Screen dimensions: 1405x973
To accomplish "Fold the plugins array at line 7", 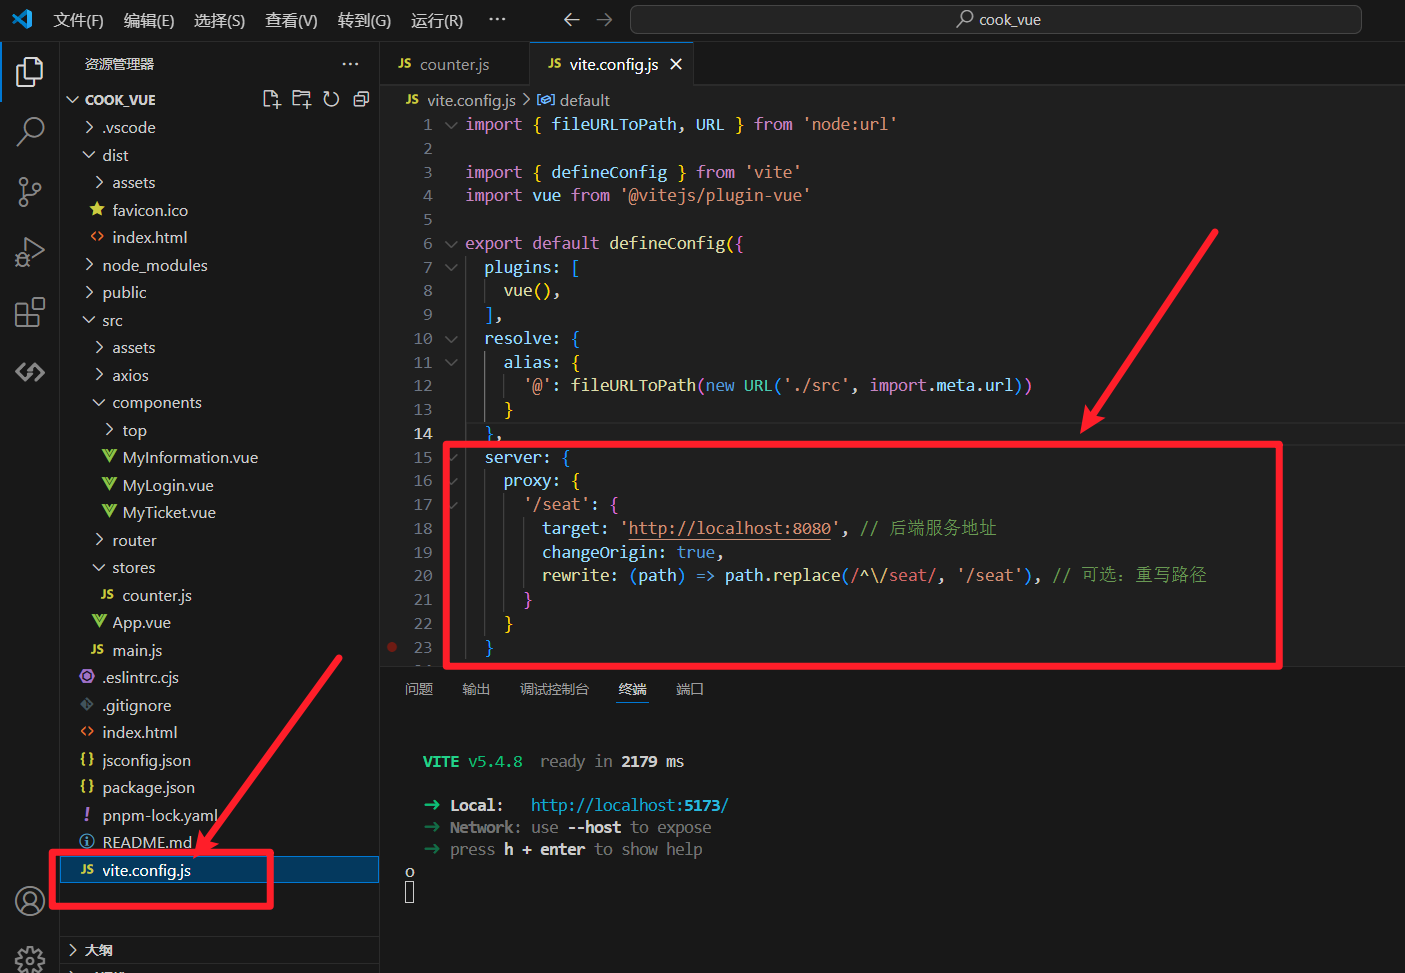I will 451,267.
